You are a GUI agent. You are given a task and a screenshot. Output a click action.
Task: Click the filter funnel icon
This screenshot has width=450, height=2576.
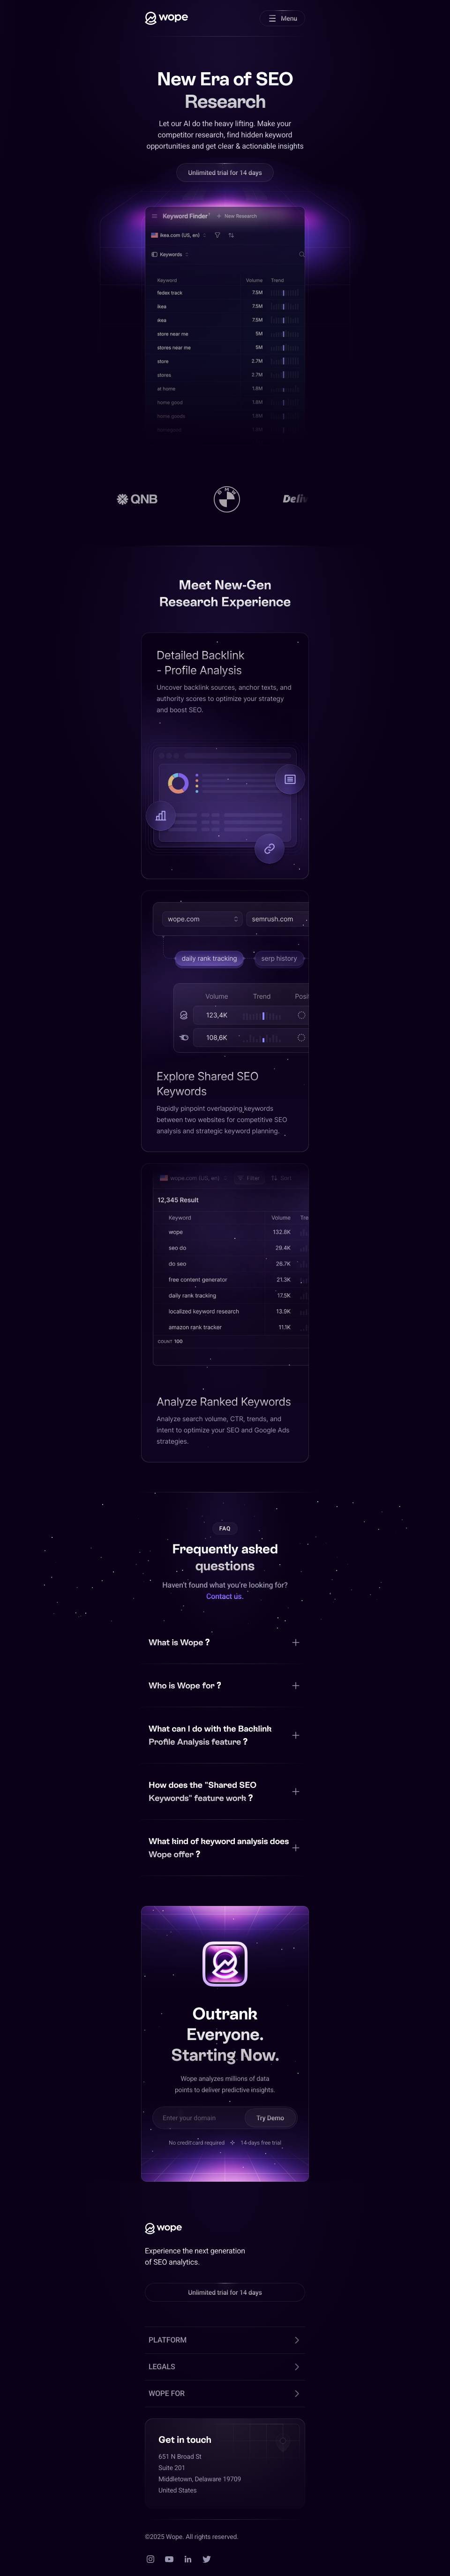tap(217, 235)
